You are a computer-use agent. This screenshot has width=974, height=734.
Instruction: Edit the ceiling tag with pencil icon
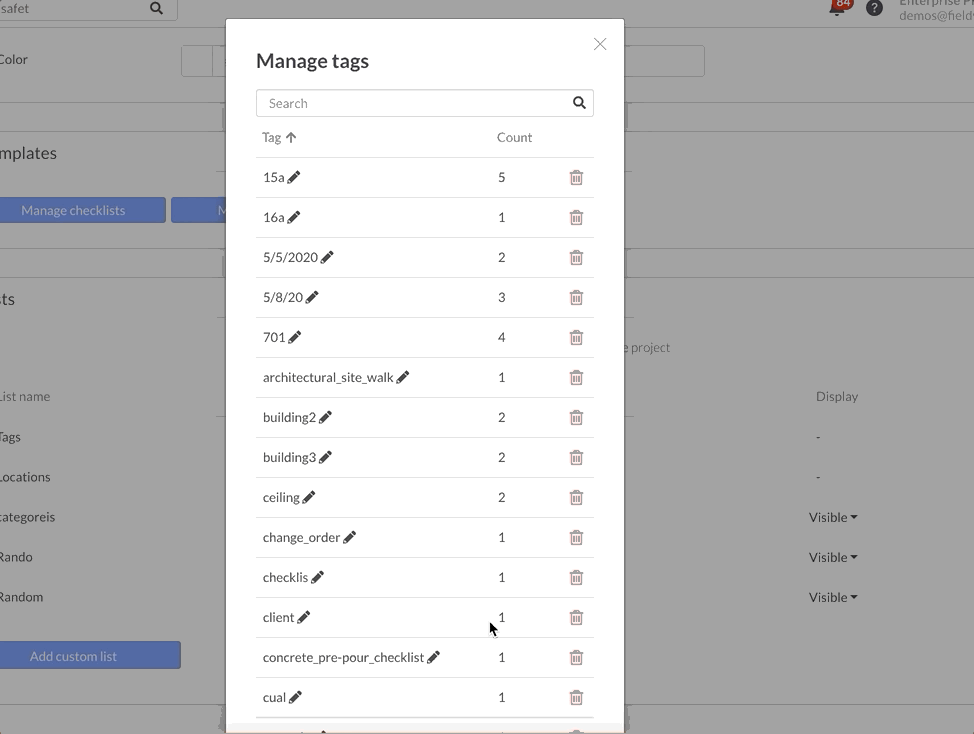point(309,497)
